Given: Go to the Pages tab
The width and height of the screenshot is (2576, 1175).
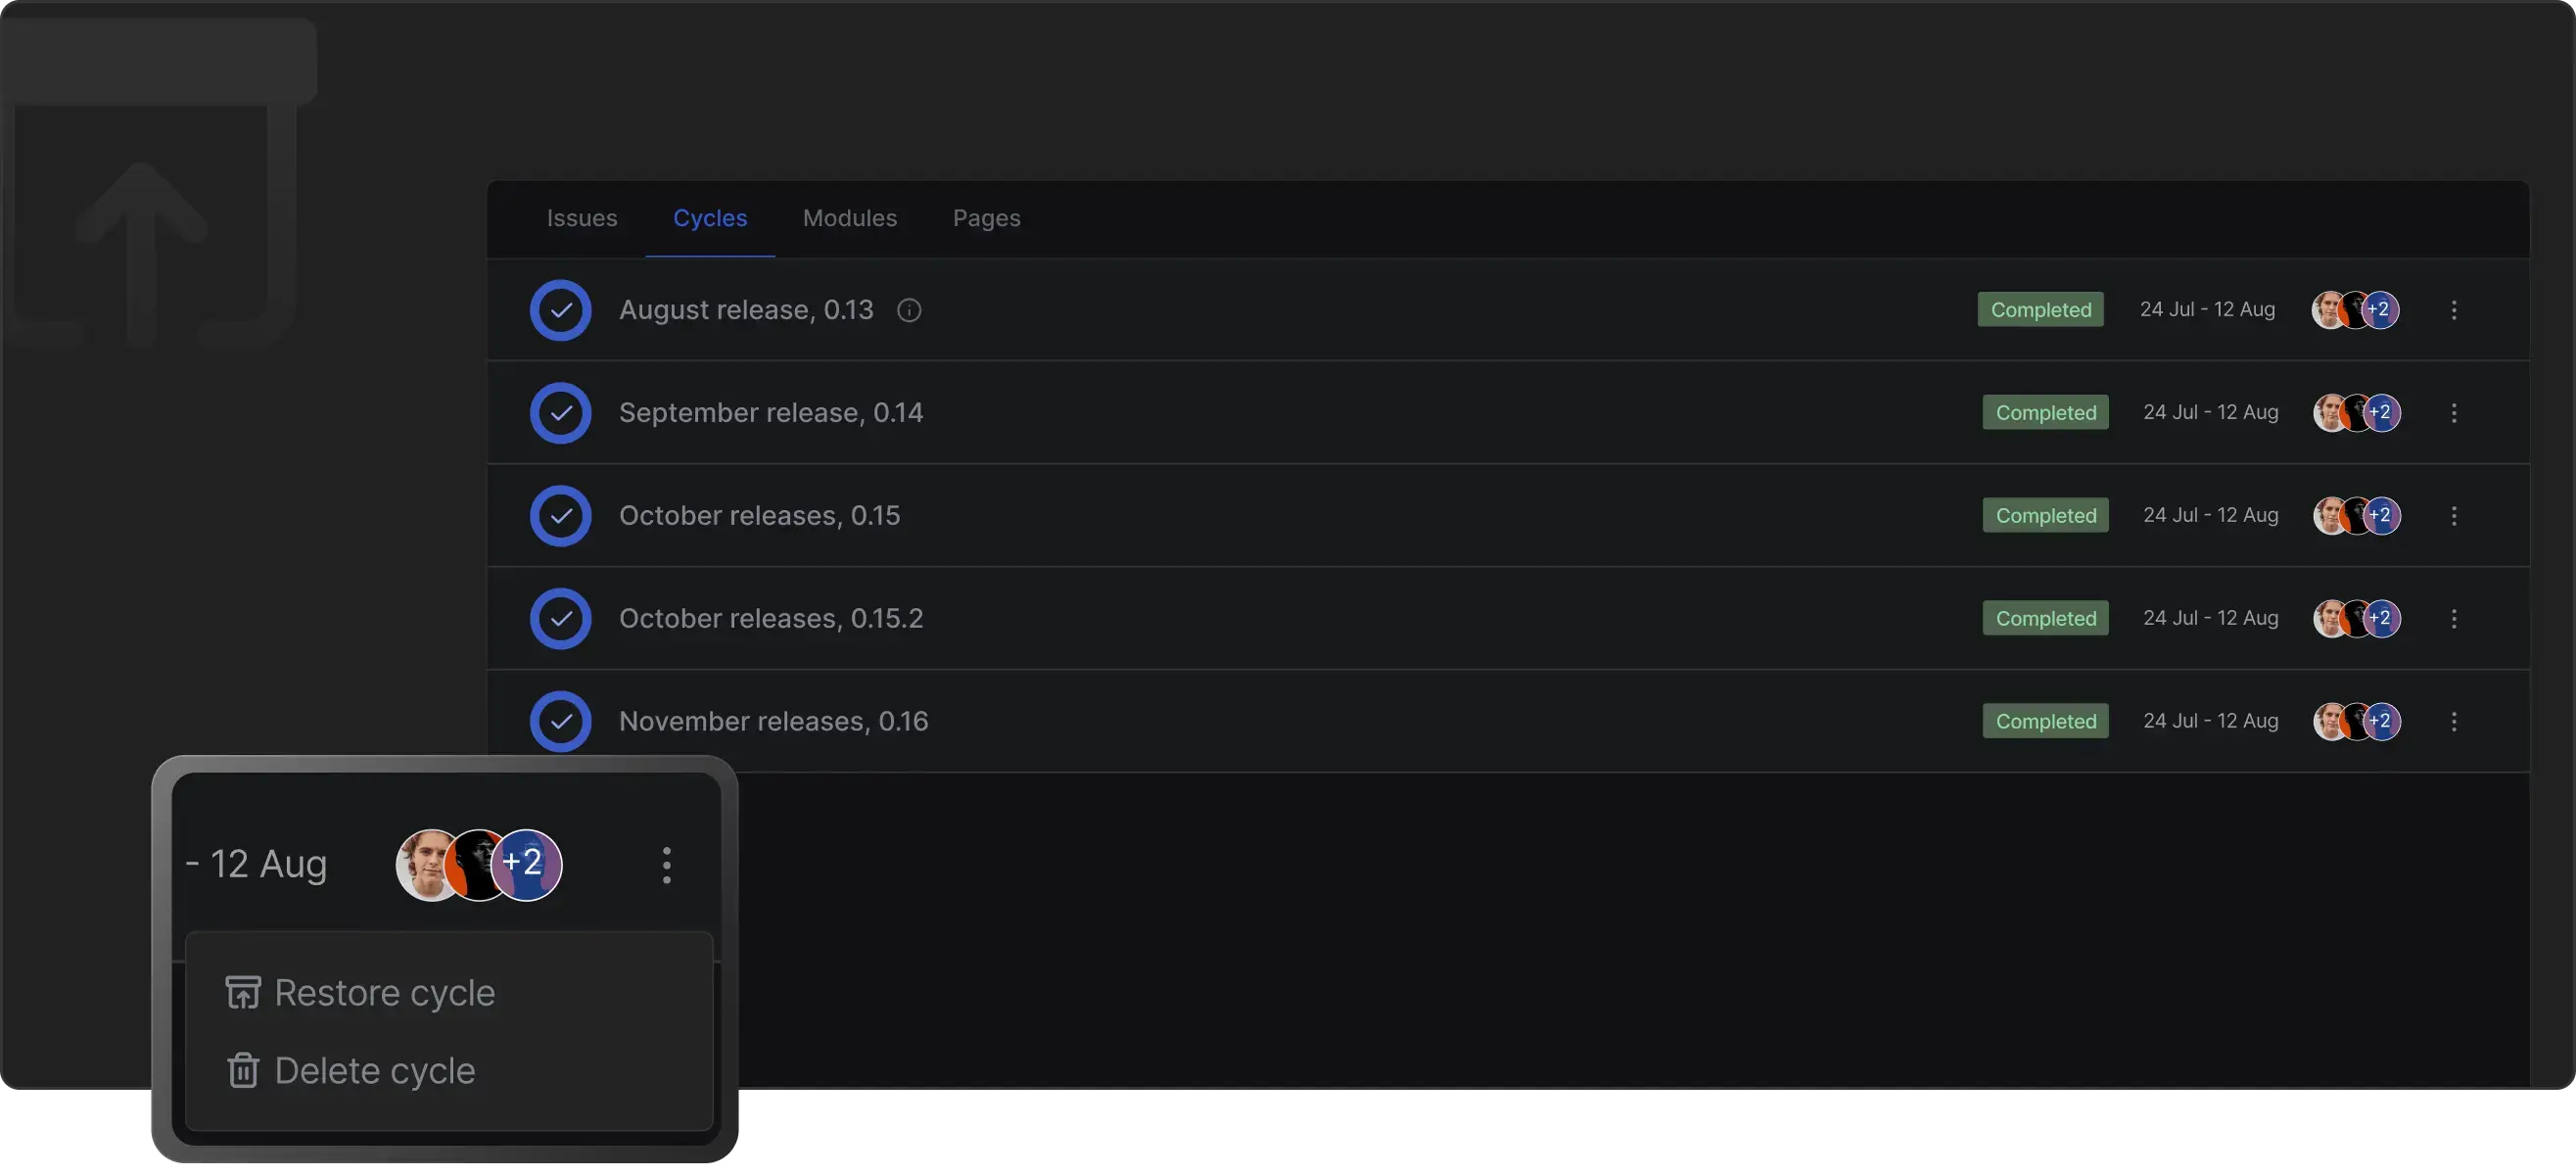Looking at the screenshot, I should pyautogui.click(x=986, y=218).
